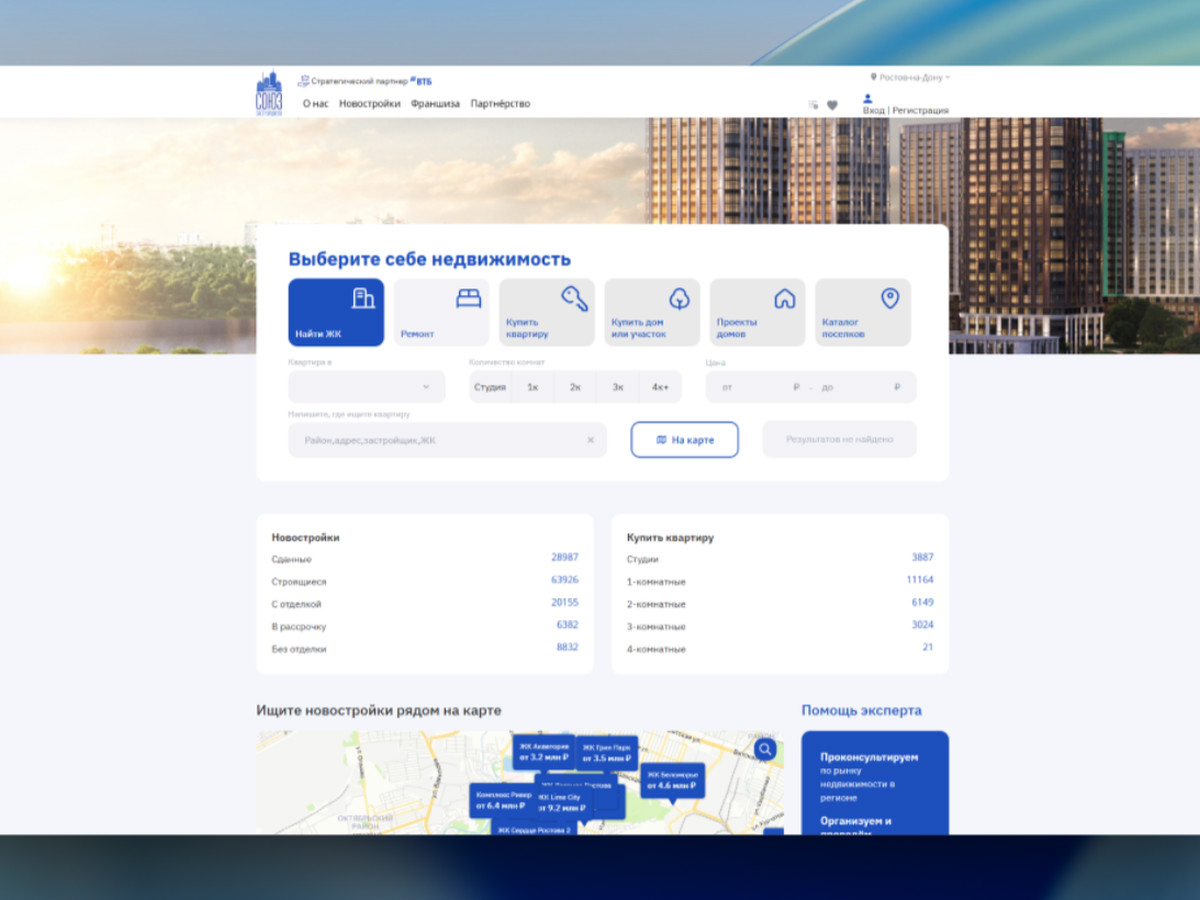Select the Каталог поселков tab

click(863, 312)
